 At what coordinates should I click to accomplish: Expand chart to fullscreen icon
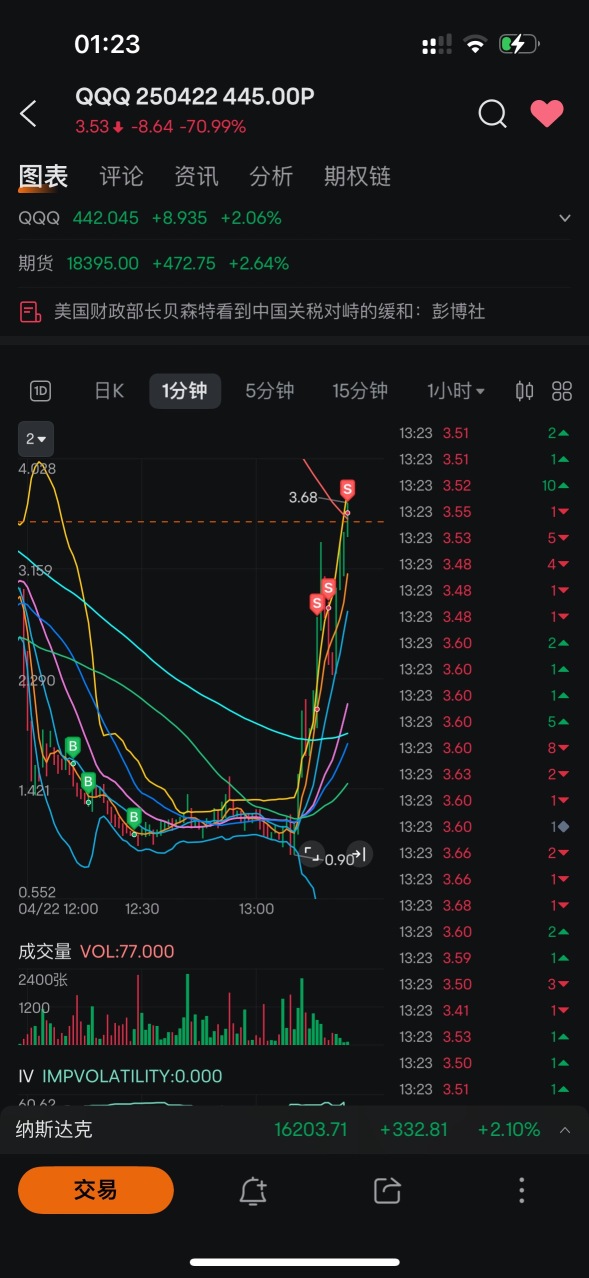coord(311,853)
